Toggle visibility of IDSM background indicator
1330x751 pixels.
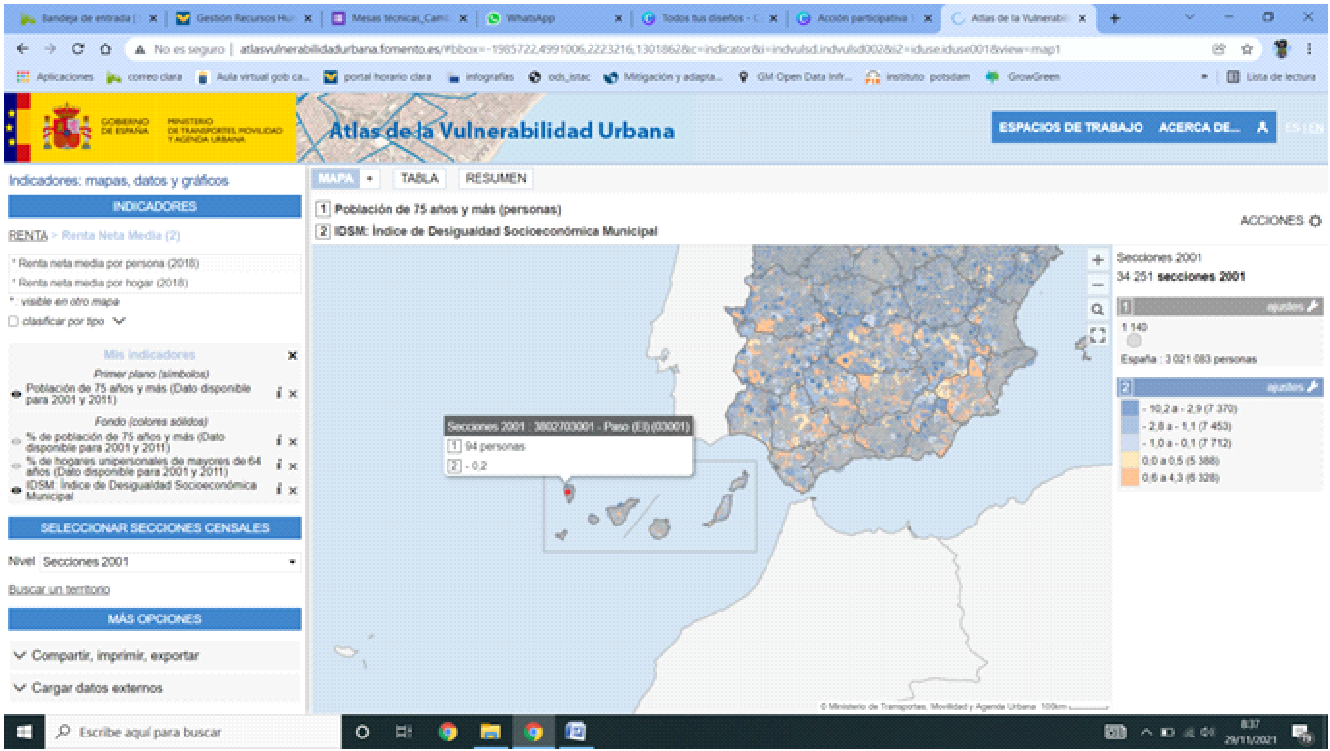[x=16, y=490]
